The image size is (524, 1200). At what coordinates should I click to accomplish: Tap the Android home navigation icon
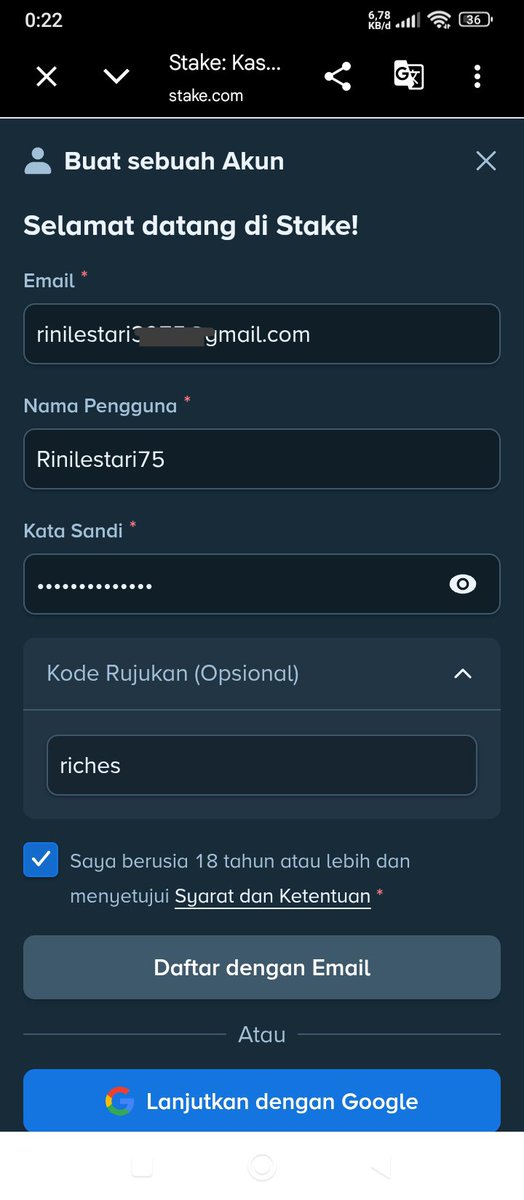click(x=262, y=1167)
